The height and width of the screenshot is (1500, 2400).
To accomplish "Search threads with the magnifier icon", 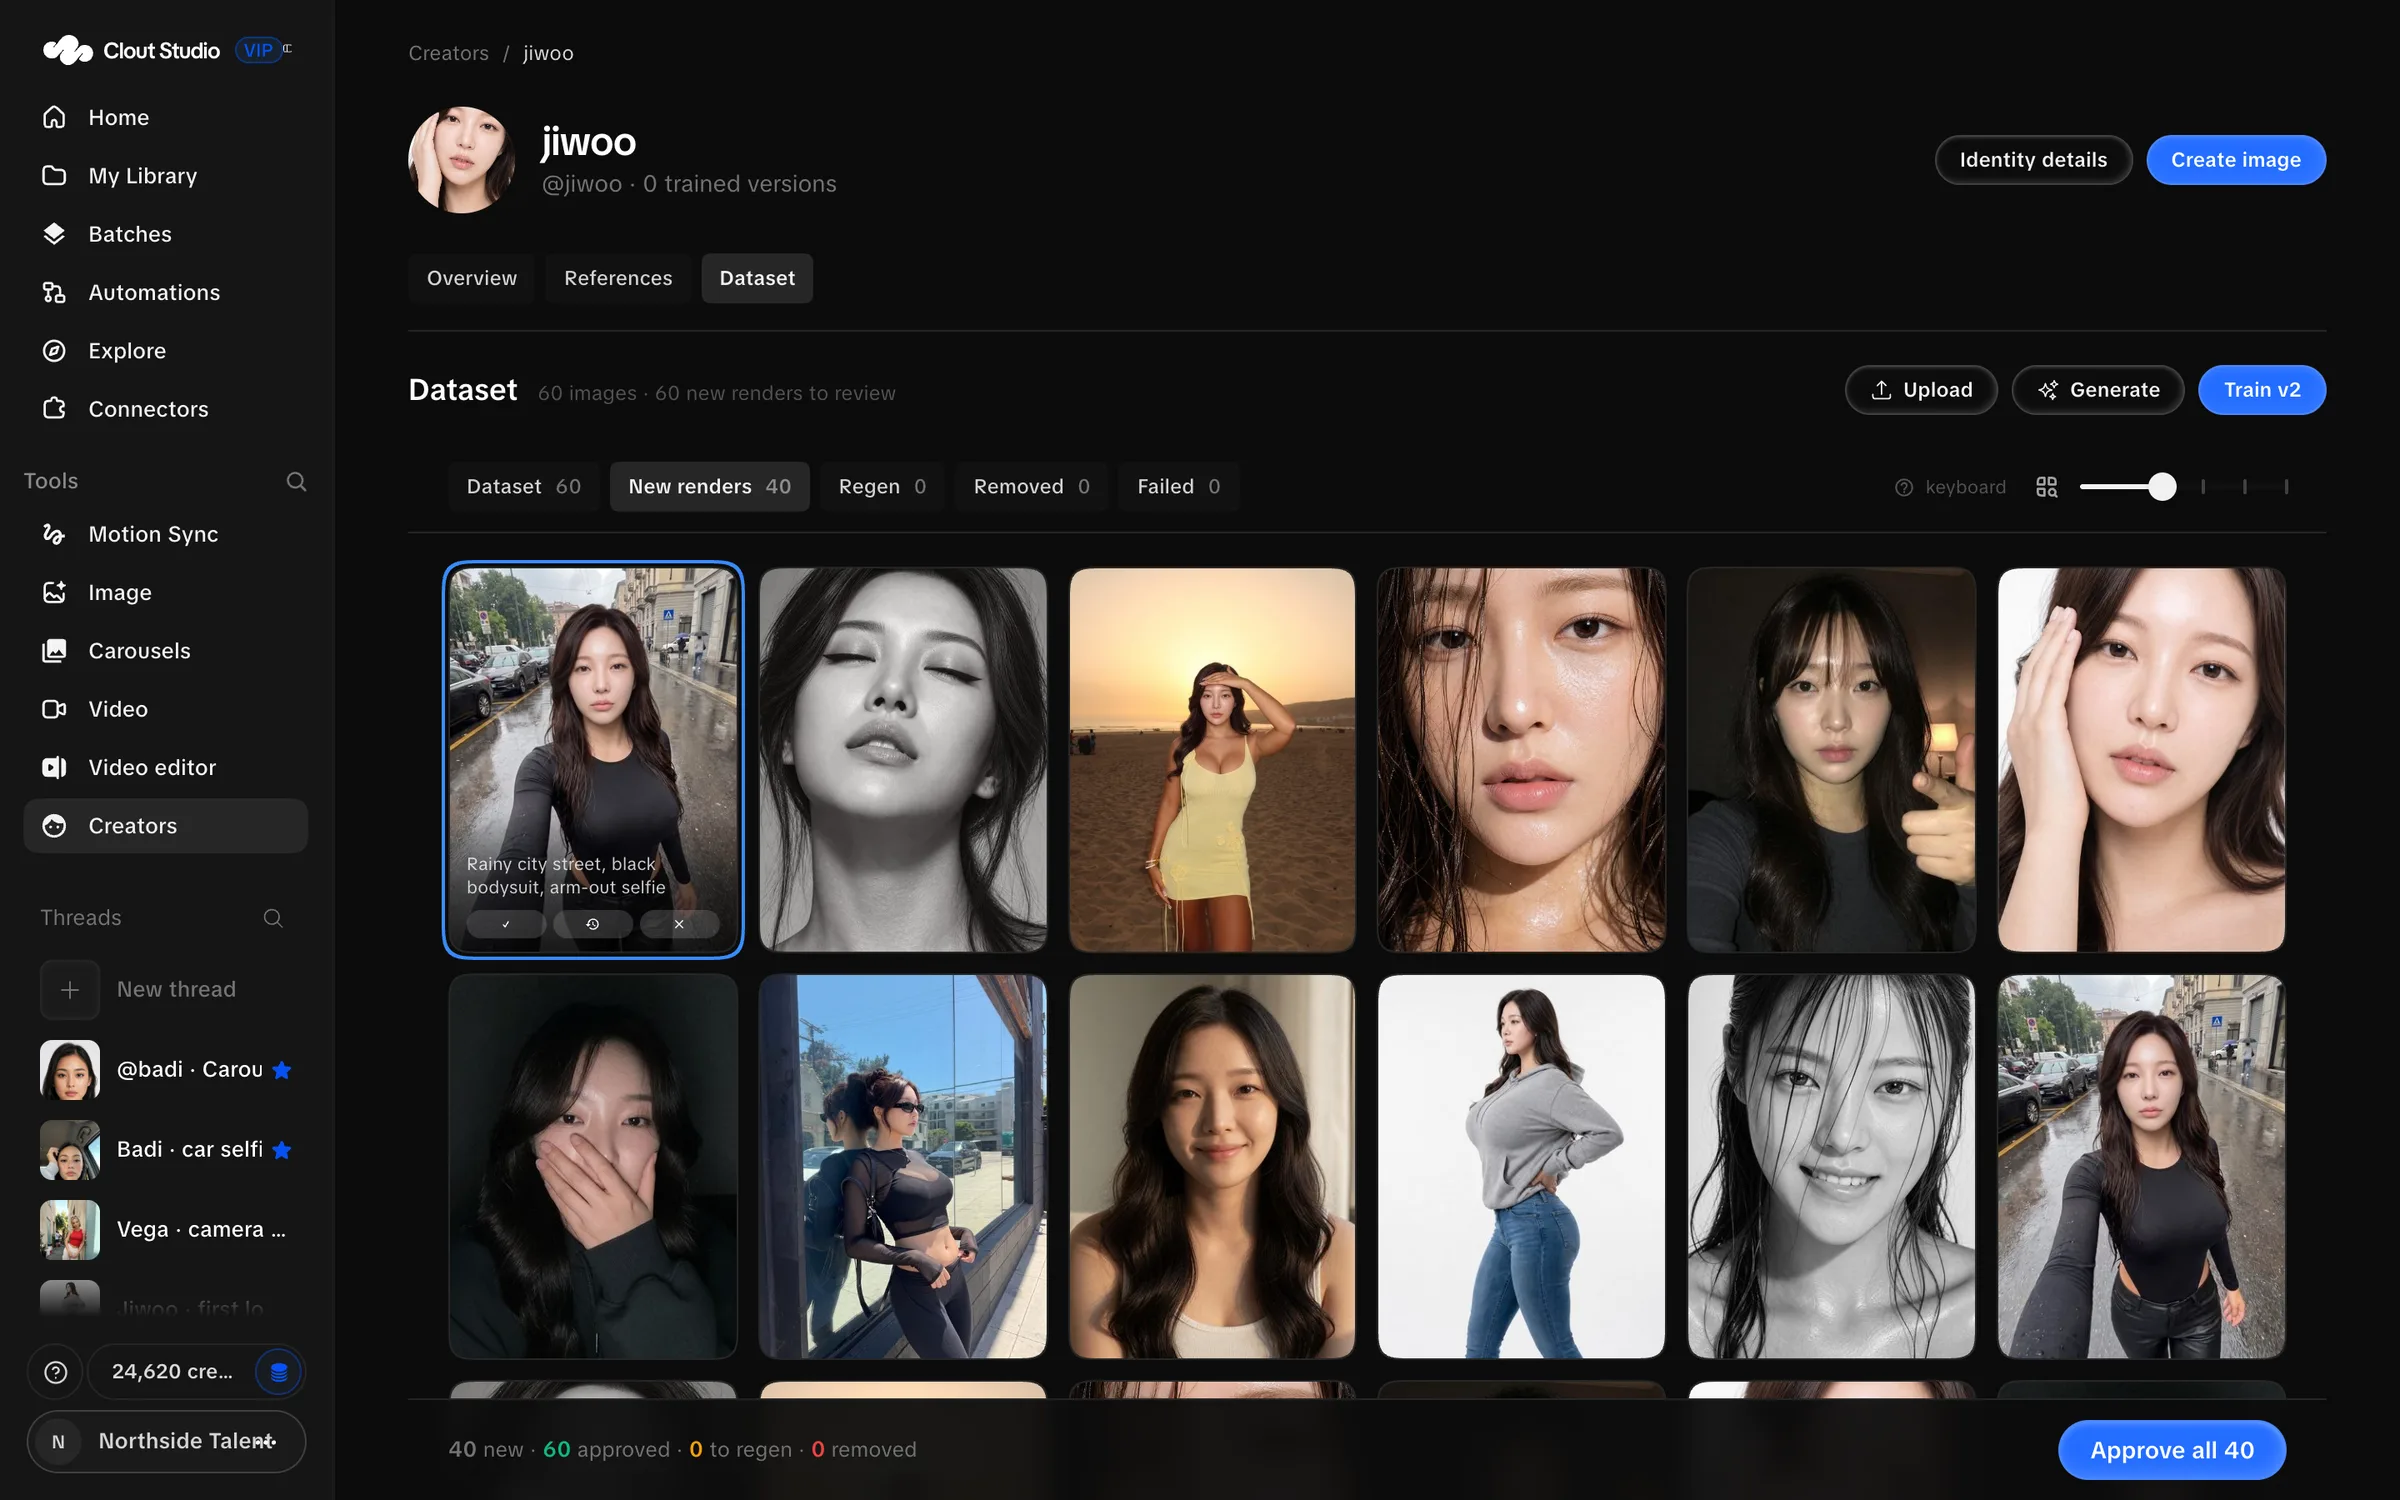I will (x=273, y=918).
